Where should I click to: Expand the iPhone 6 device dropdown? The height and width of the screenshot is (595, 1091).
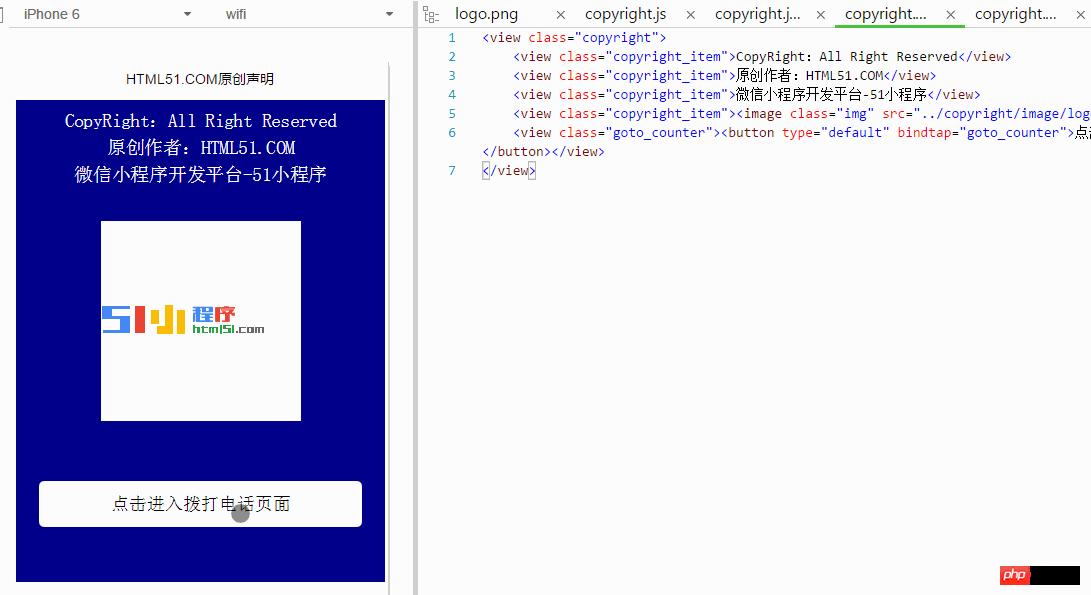coord(187,14)
